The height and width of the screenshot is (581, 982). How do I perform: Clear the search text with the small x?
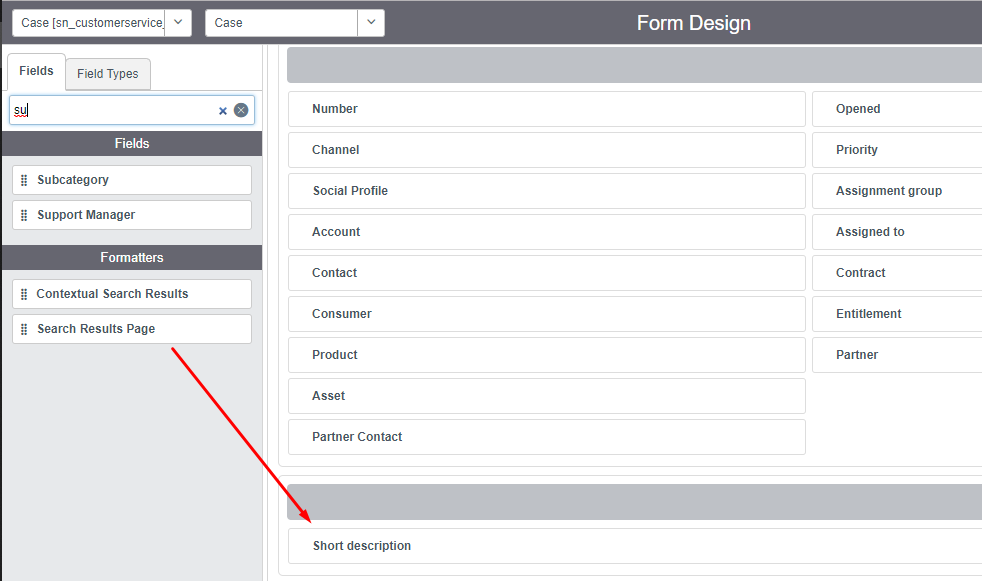(x=223, y=111)
